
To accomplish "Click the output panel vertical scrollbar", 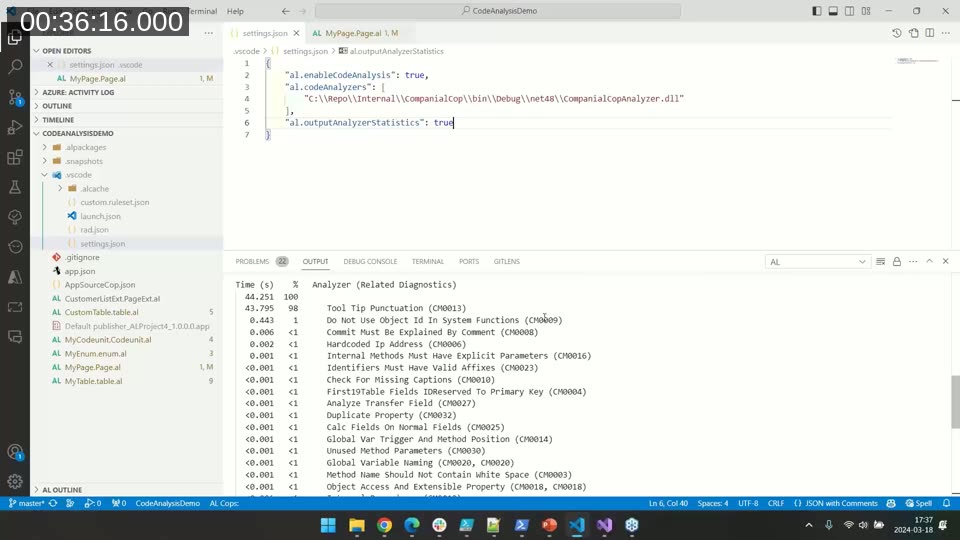I will (955, 402).
